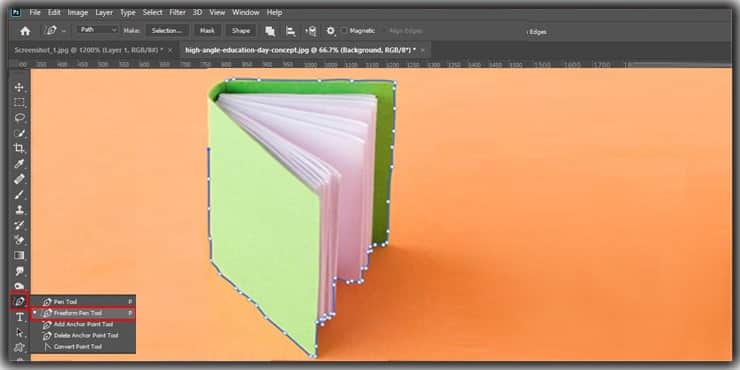Open the pen tool preset picker
Image resolution: width=740 pixels, height=370 pixels.
click(x=55, y=31)
